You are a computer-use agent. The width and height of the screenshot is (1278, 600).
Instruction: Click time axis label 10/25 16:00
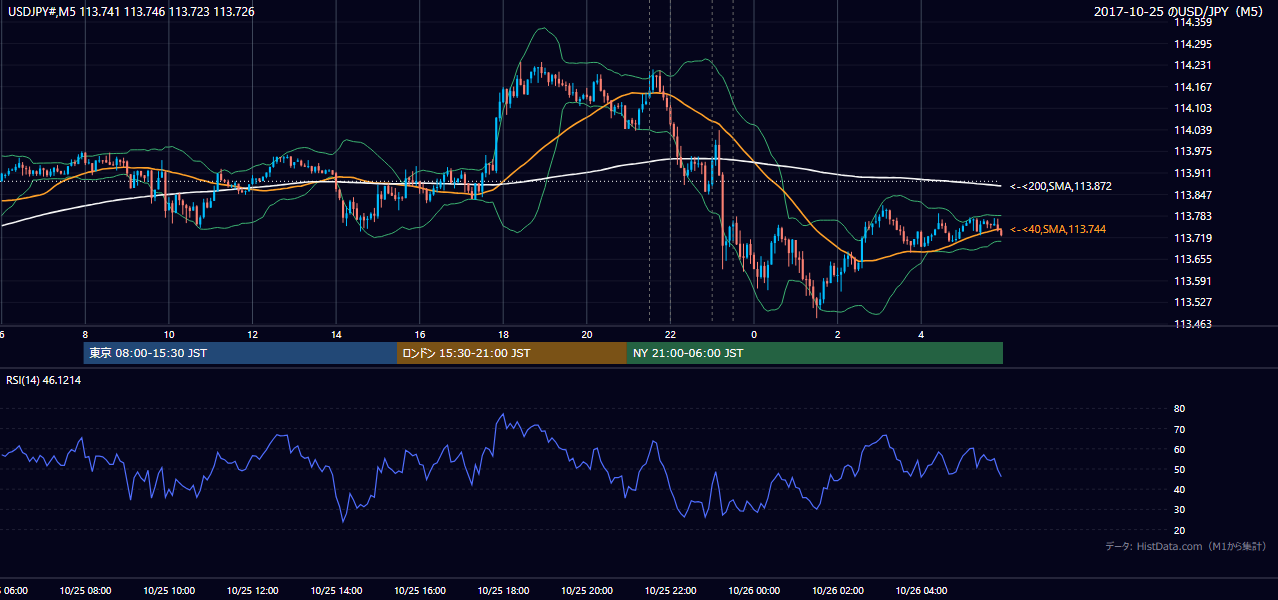point(420,590)
